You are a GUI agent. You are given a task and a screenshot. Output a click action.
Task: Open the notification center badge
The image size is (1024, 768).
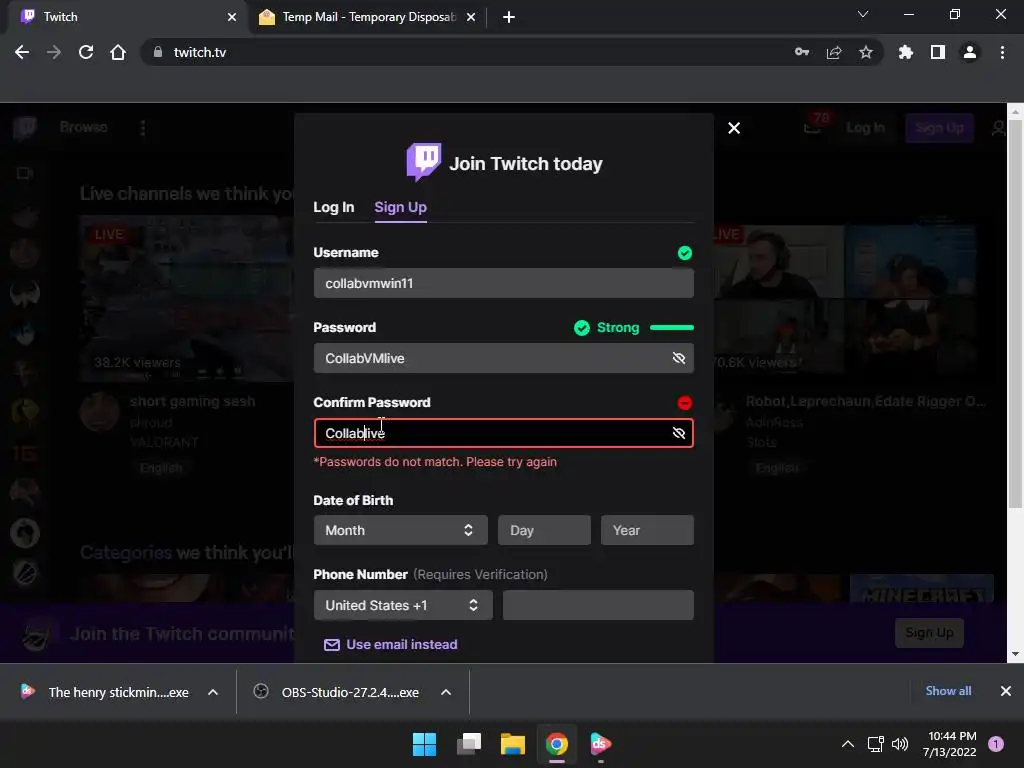[x=996, y=744]
